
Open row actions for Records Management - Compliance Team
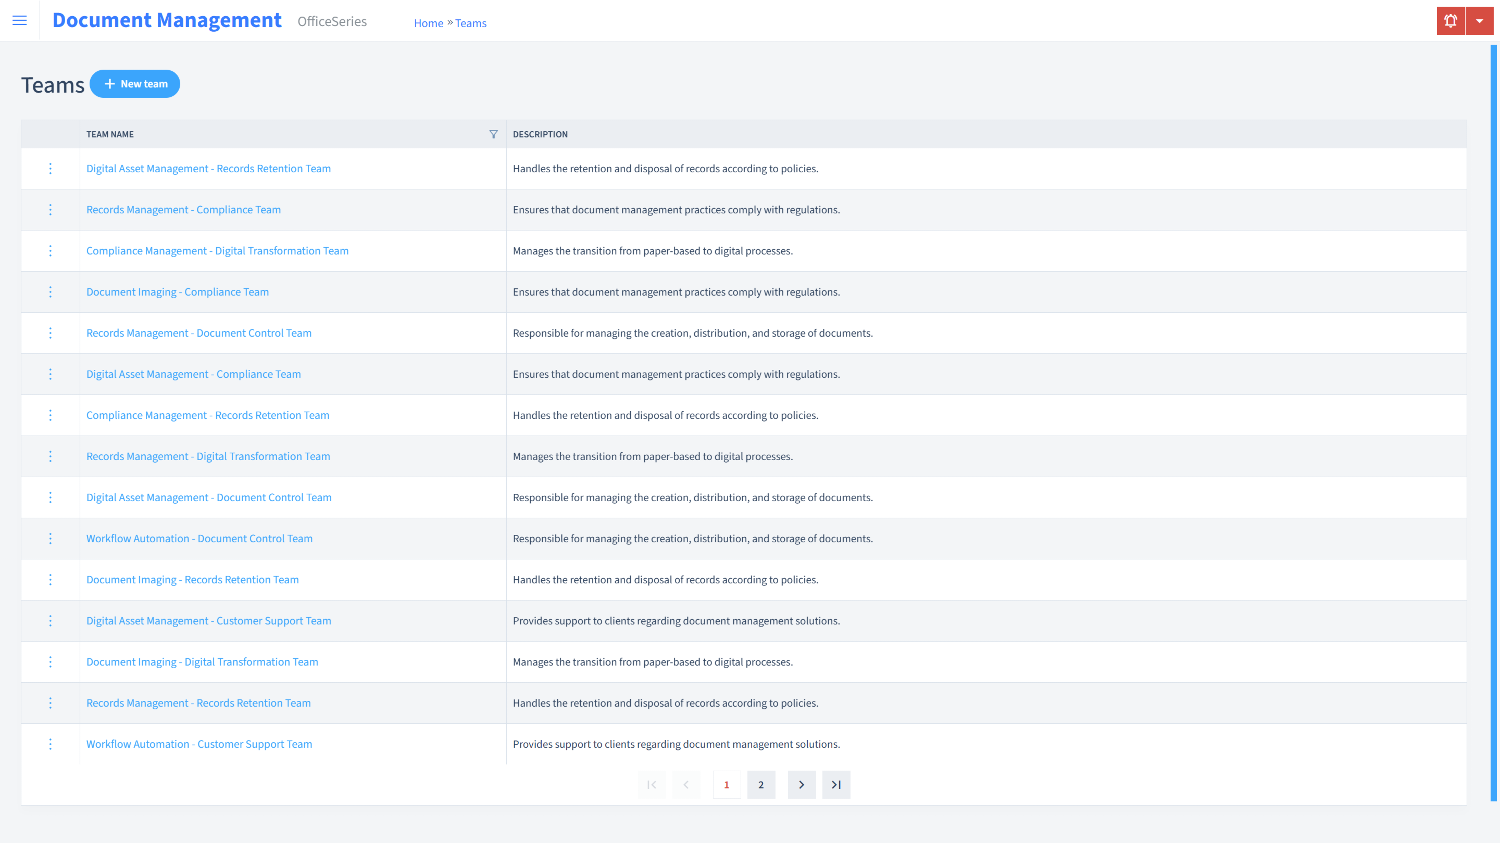[x=50, y=209]
